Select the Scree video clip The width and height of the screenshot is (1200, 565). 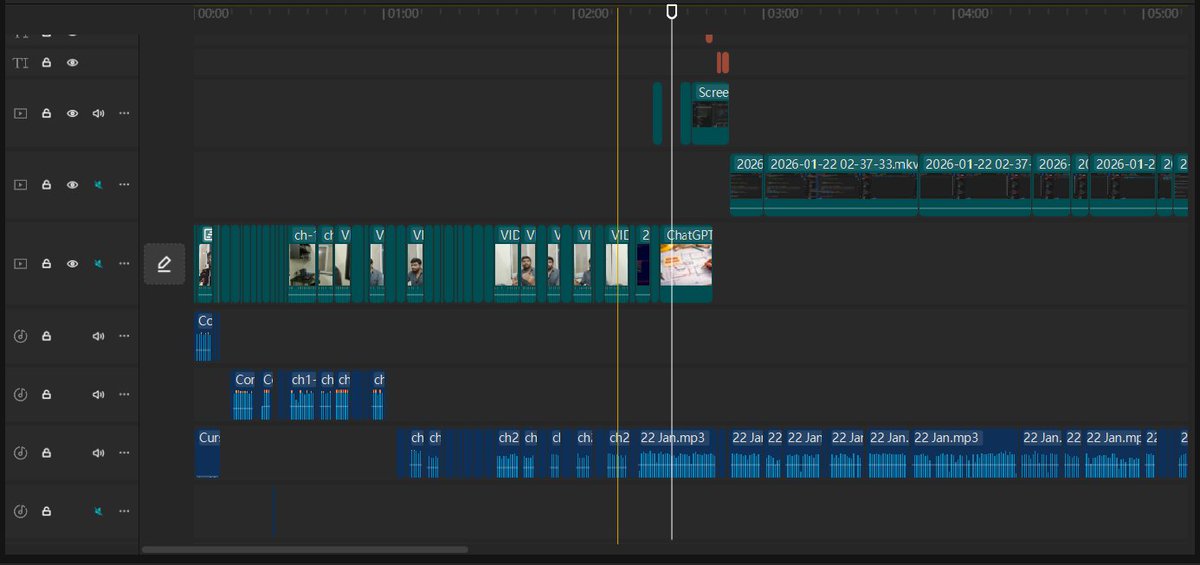pyautogui.click(x=711, y=113)
